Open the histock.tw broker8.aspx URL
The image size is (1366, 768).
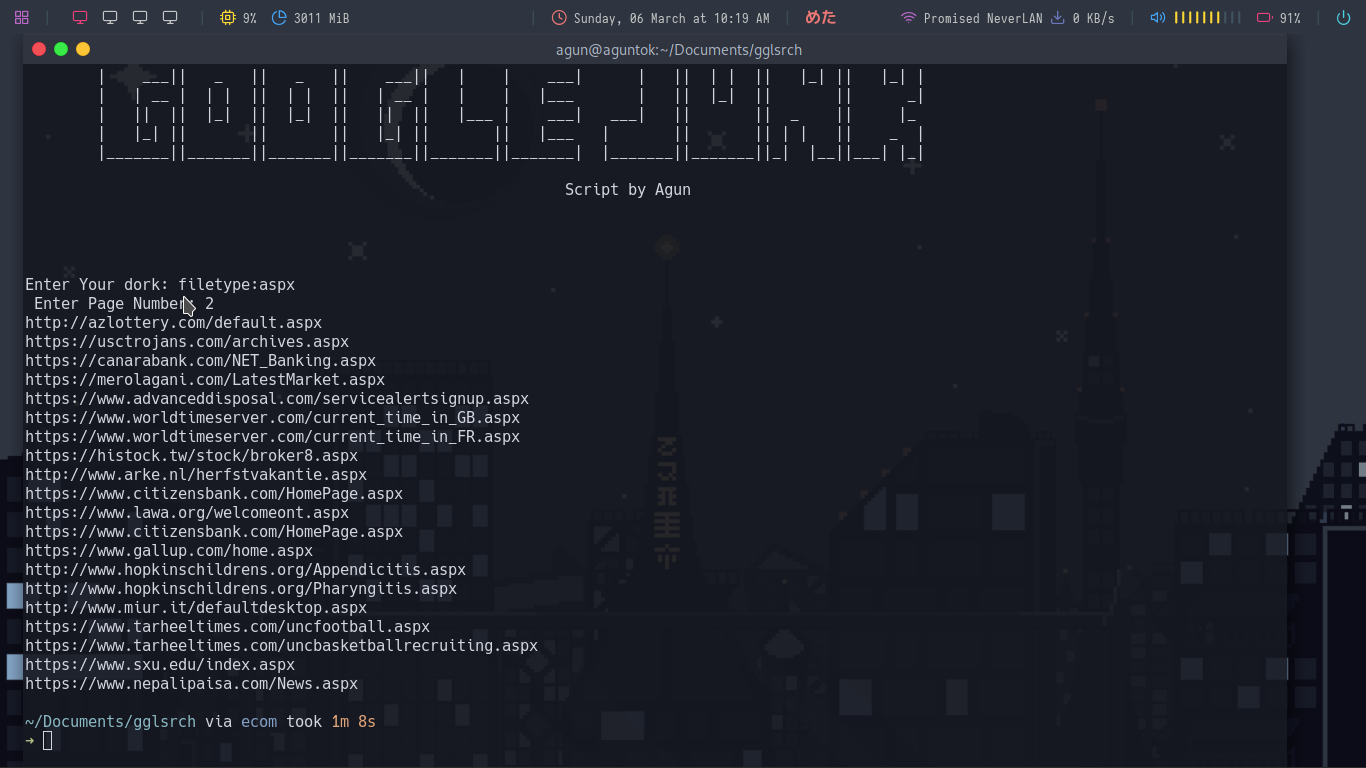[x=192, y=456]
